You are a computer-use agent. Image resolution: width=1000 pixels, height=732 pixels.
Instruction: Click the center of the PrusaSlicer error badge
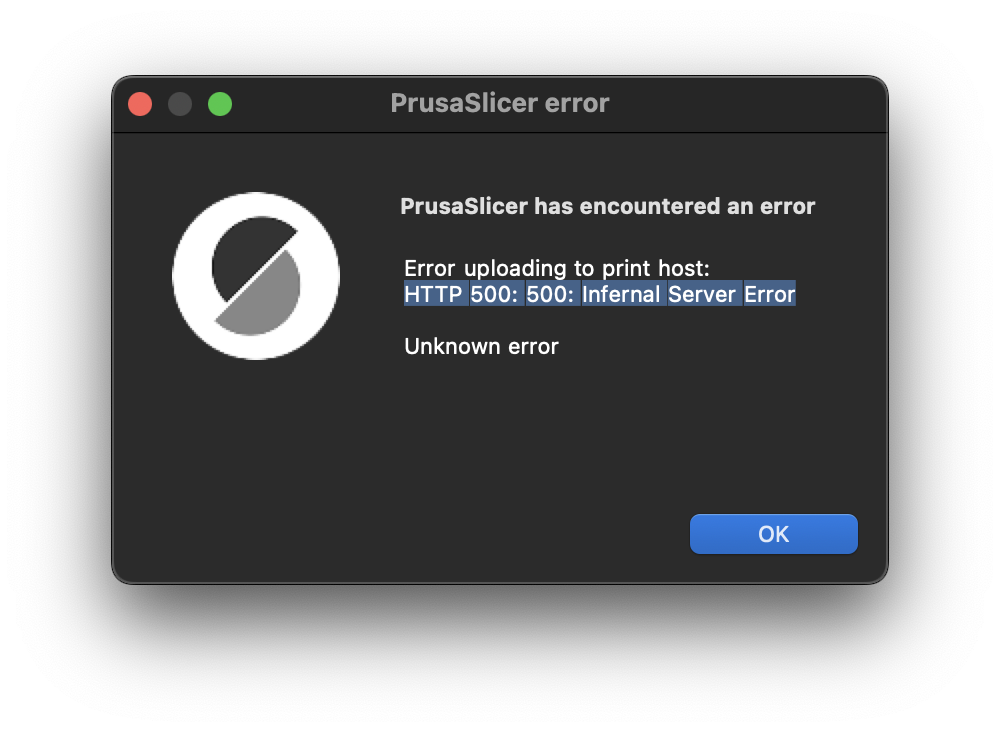[x=256, y=275]
